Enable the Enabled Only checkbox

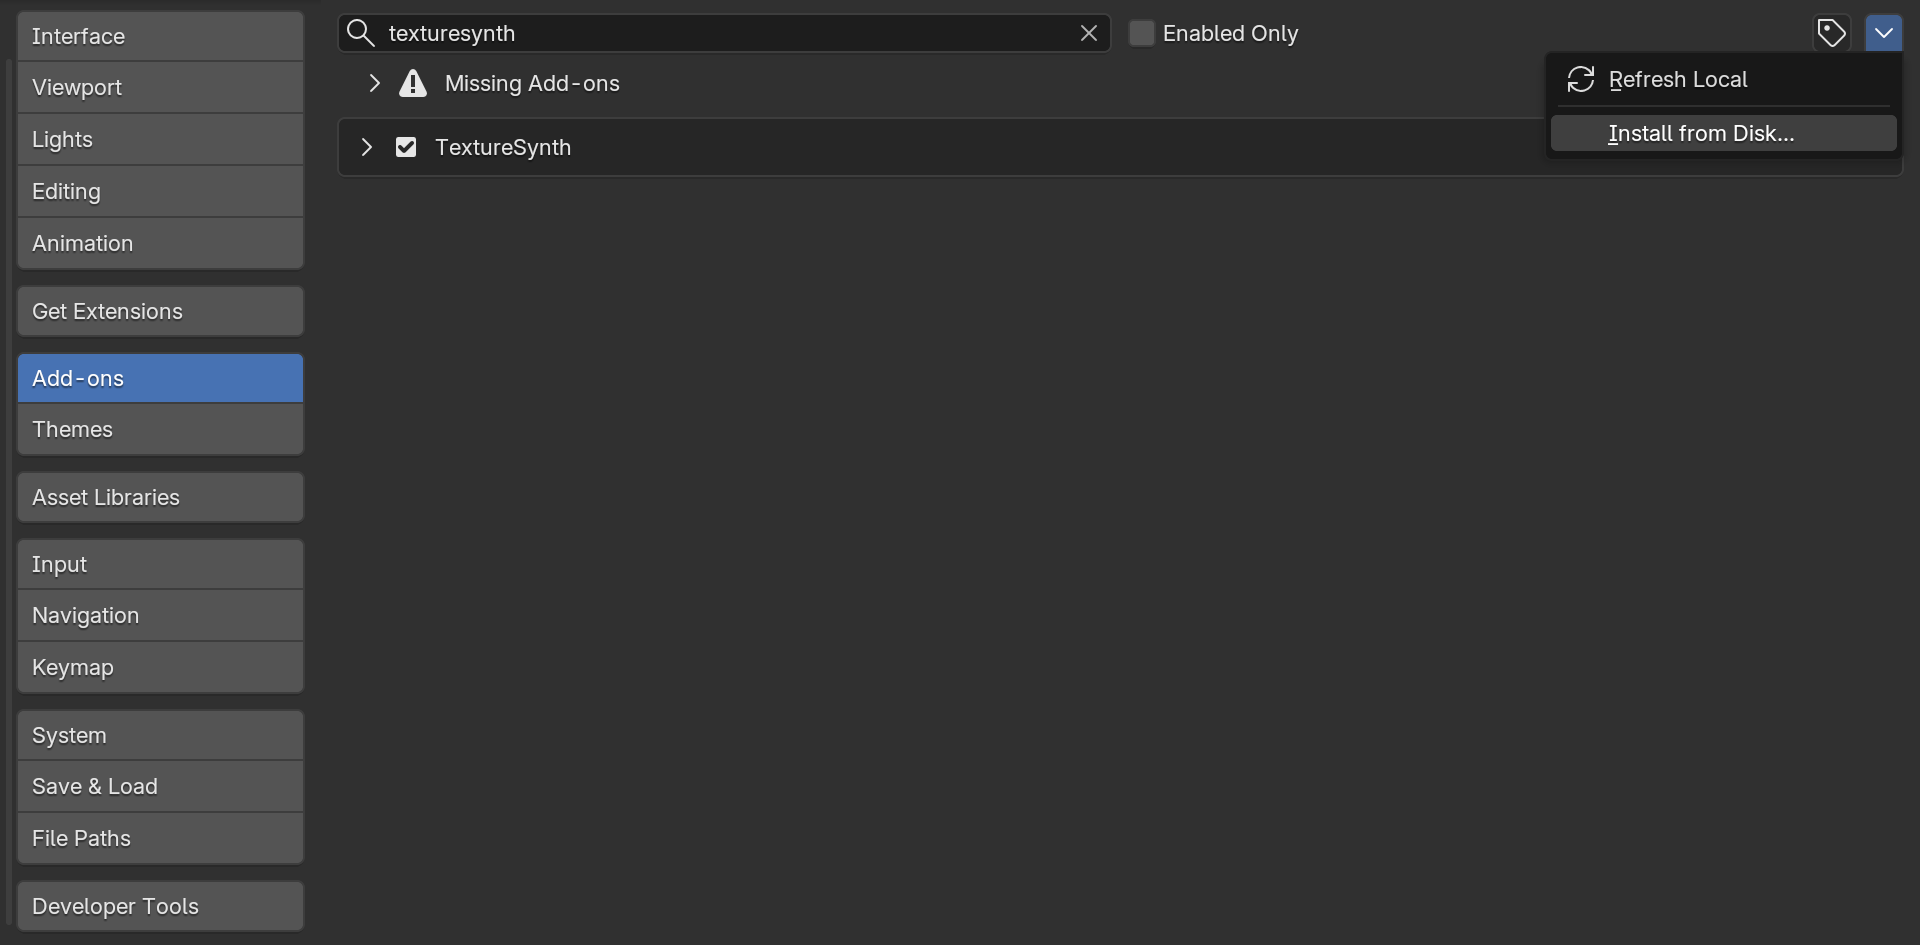pos(1141,33)
